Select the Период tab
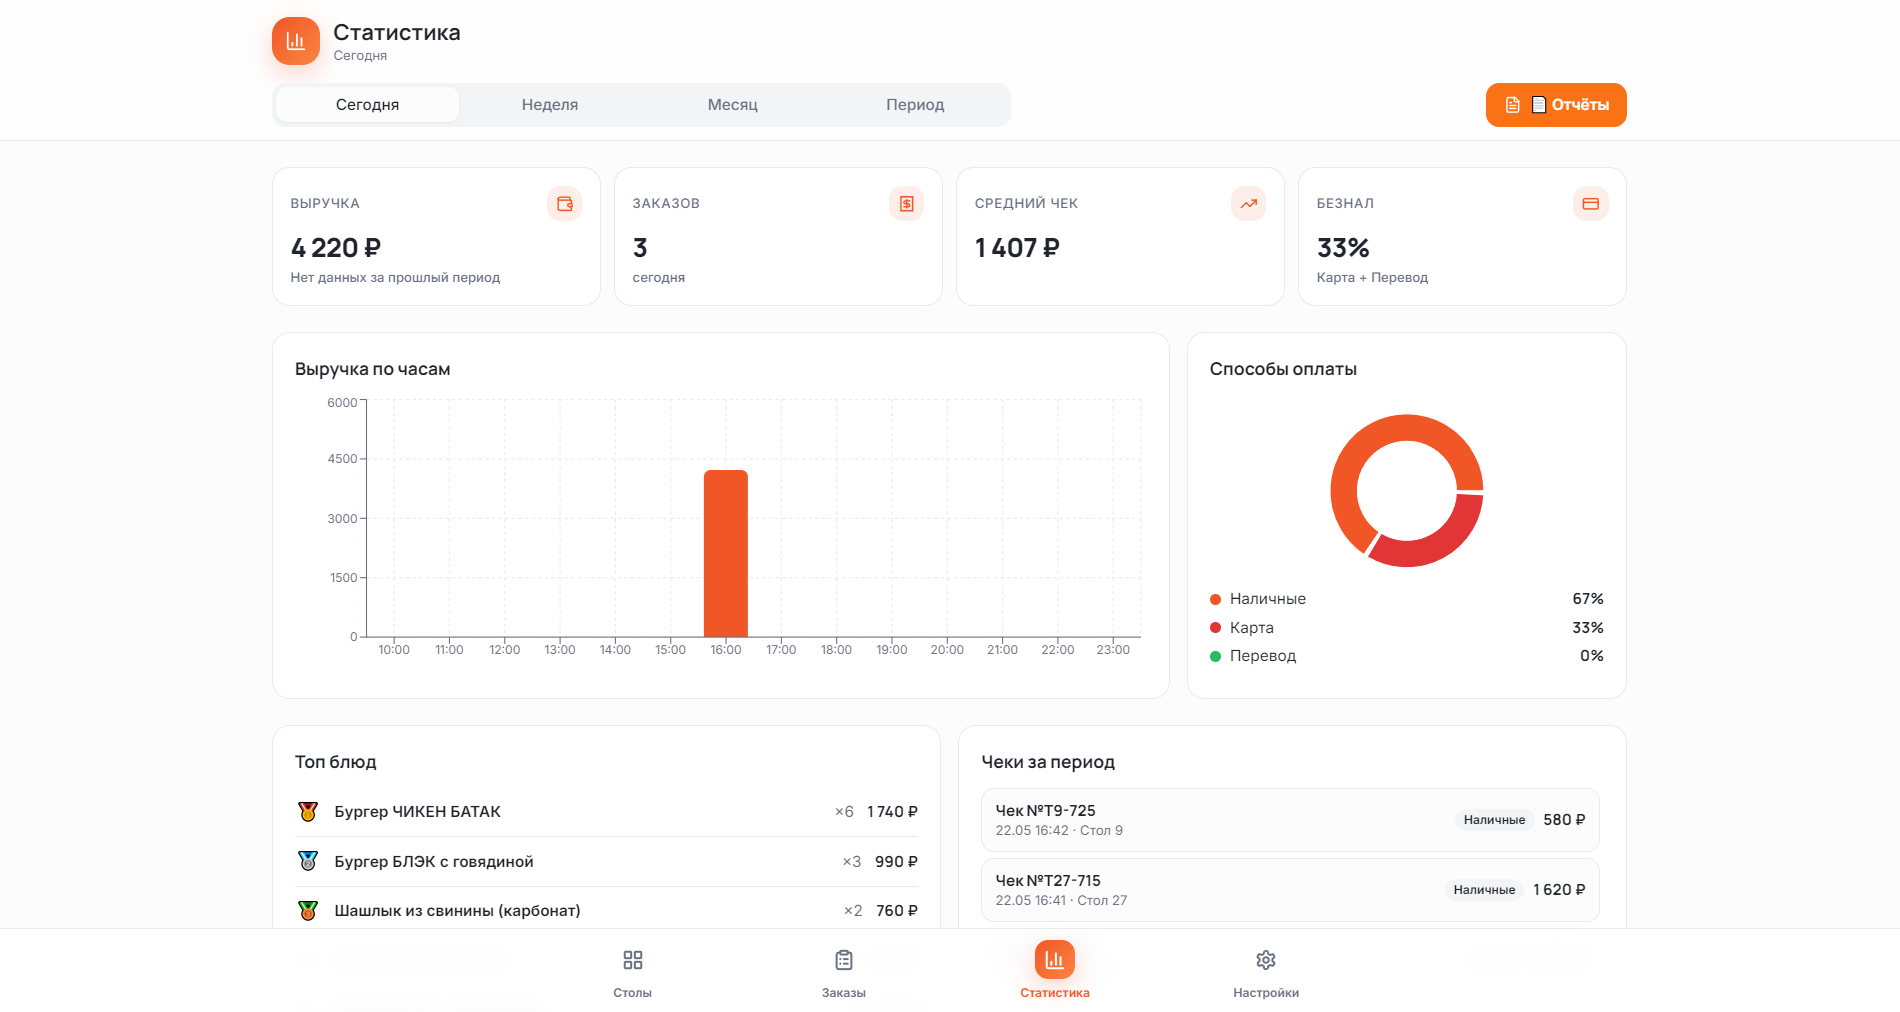The image size is (1900, 1012). pos(915,105)
